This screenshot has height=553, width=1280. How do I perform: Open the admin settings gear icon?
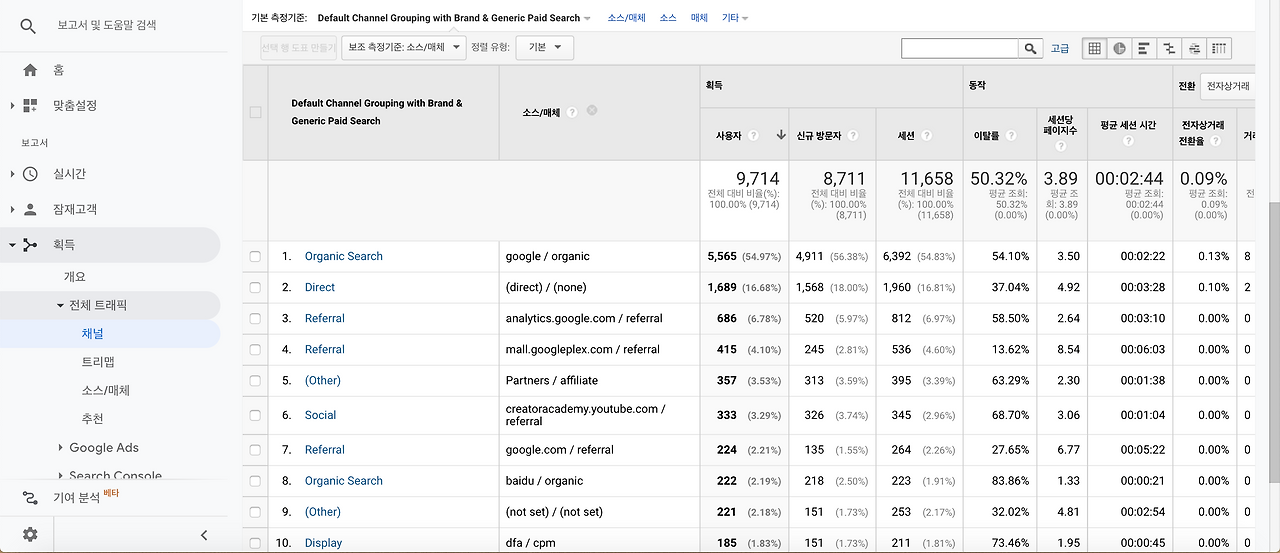30,534
